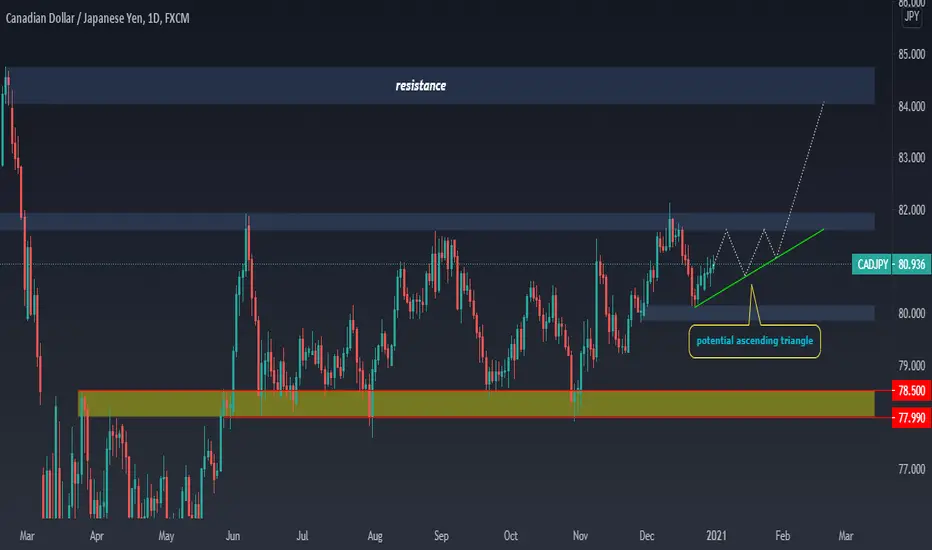This screenshot has height=550, width=932.
Task: Select the 80.936 current price label
Action: point(911,264)
